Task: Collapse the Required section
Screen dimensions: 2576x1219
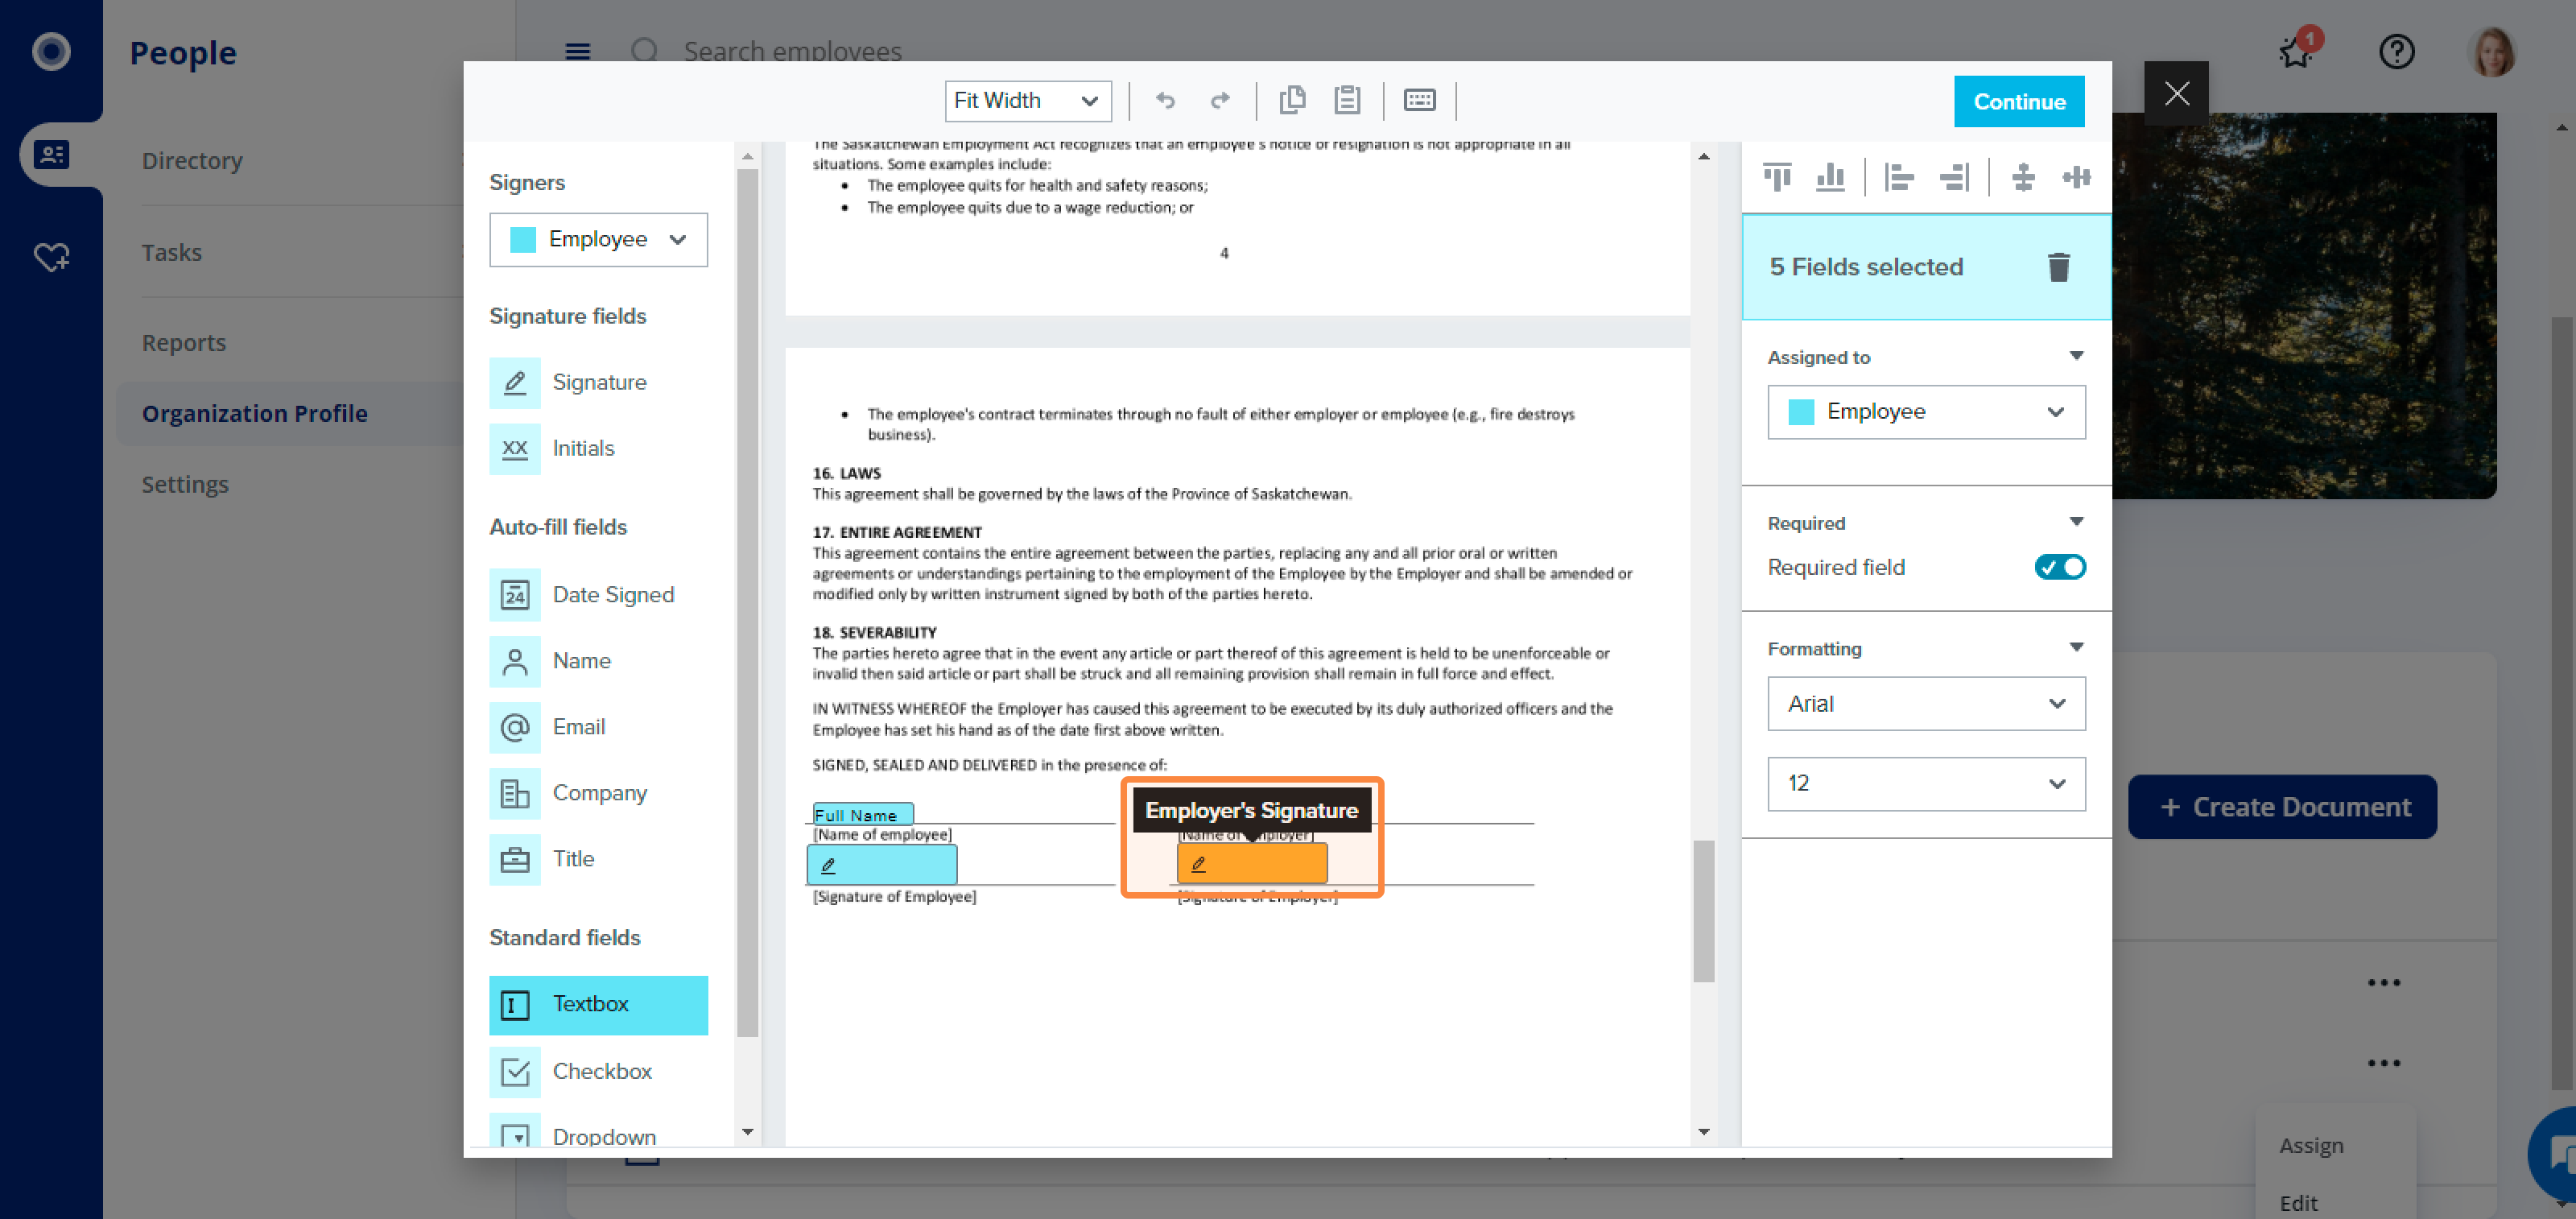Action: coord(2076,522)
